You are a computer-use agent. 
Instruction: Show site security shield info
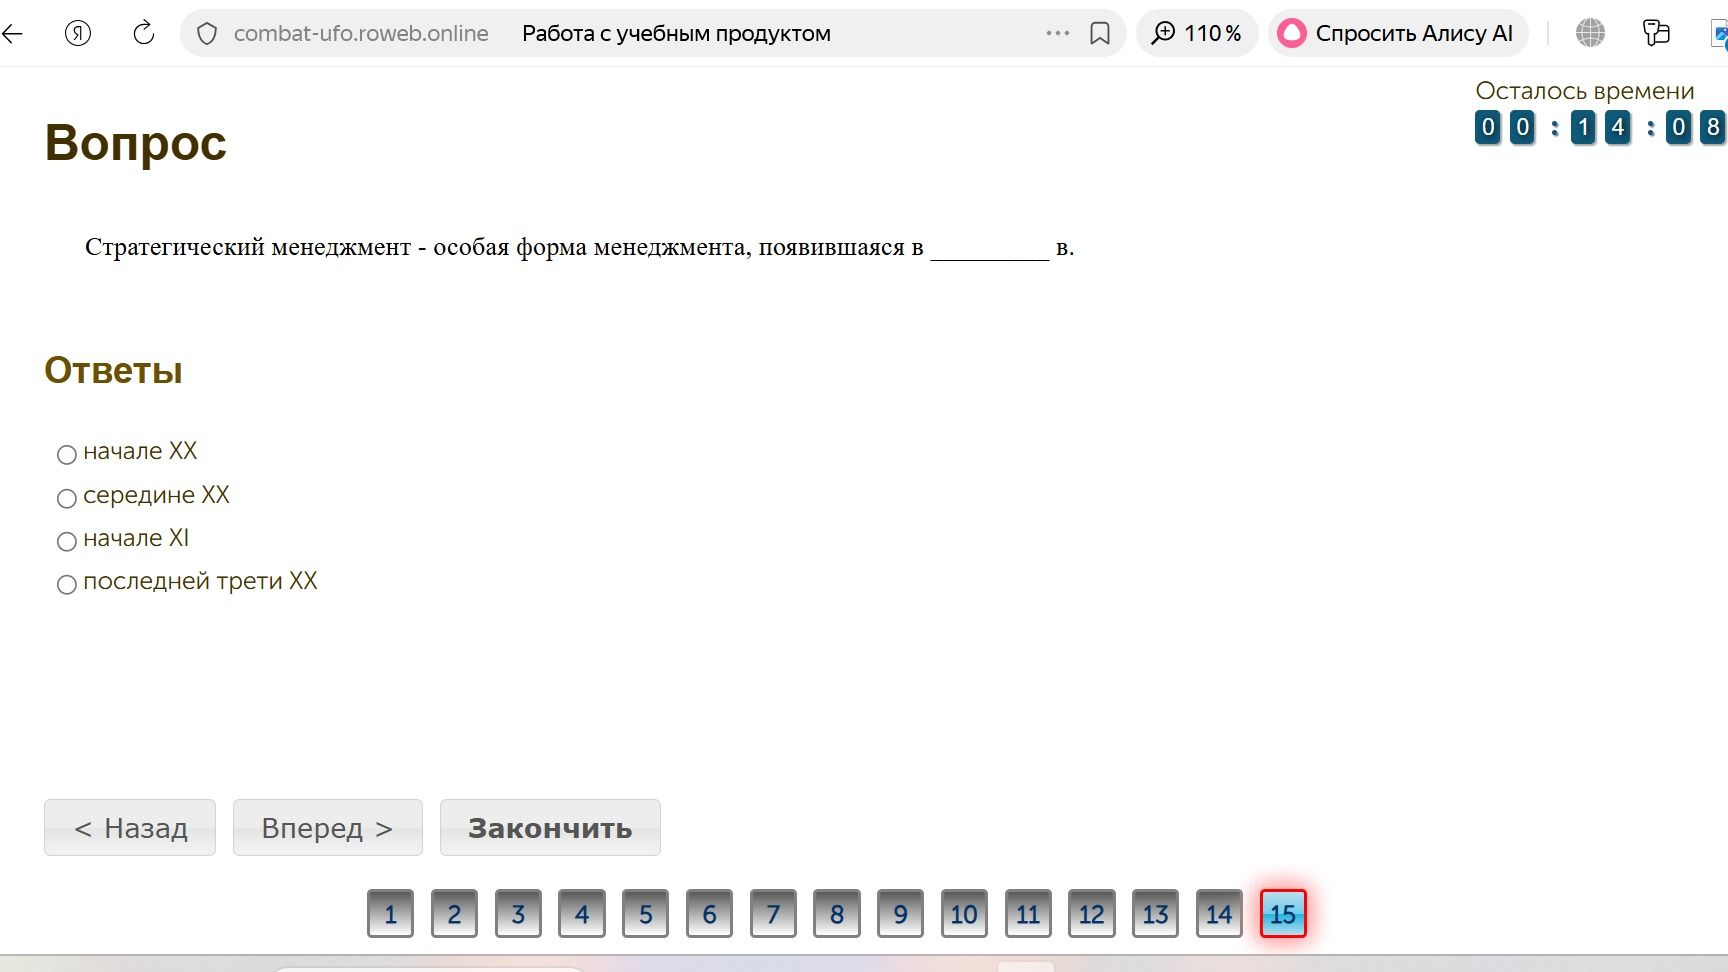(207, 34)
